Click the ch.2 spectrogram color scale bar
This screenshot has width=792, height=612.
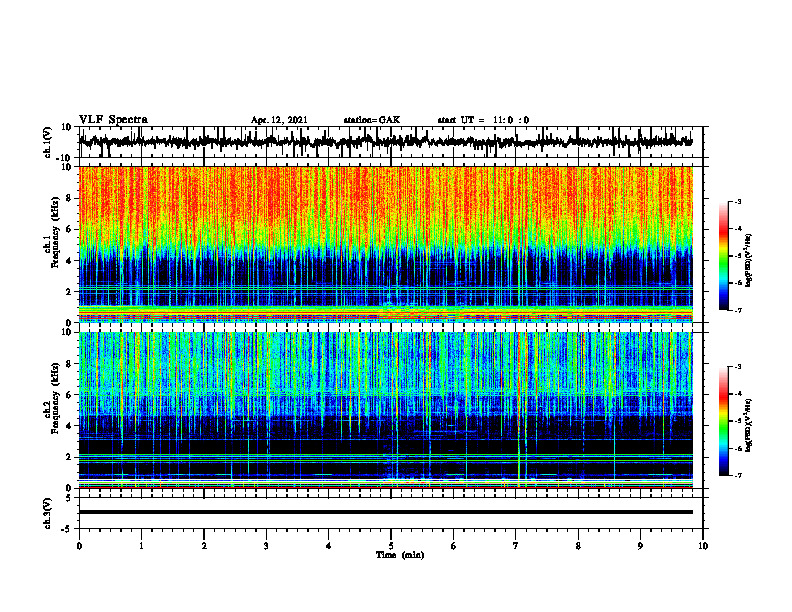(723, 421)
